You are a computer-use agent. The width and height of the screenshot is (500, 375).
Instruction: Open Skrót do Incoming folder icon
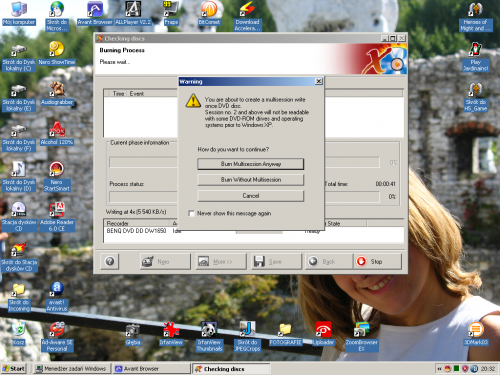tap(19, 297)
